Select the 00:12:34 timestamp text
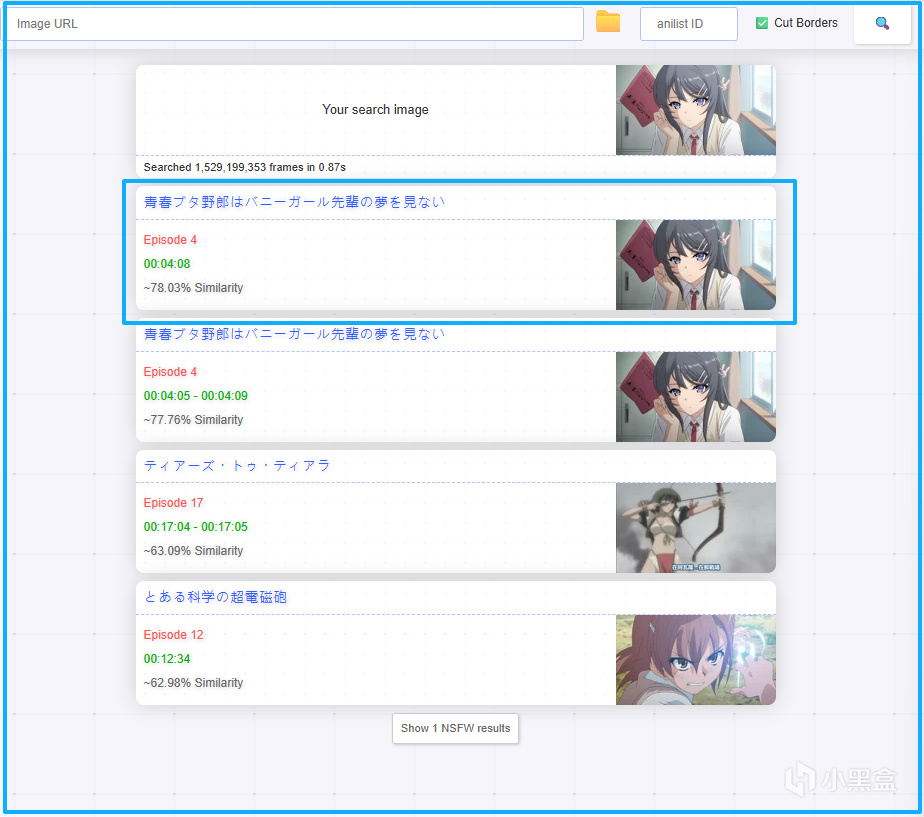This screenshot has height=817, width=924. tap(167, 659)
